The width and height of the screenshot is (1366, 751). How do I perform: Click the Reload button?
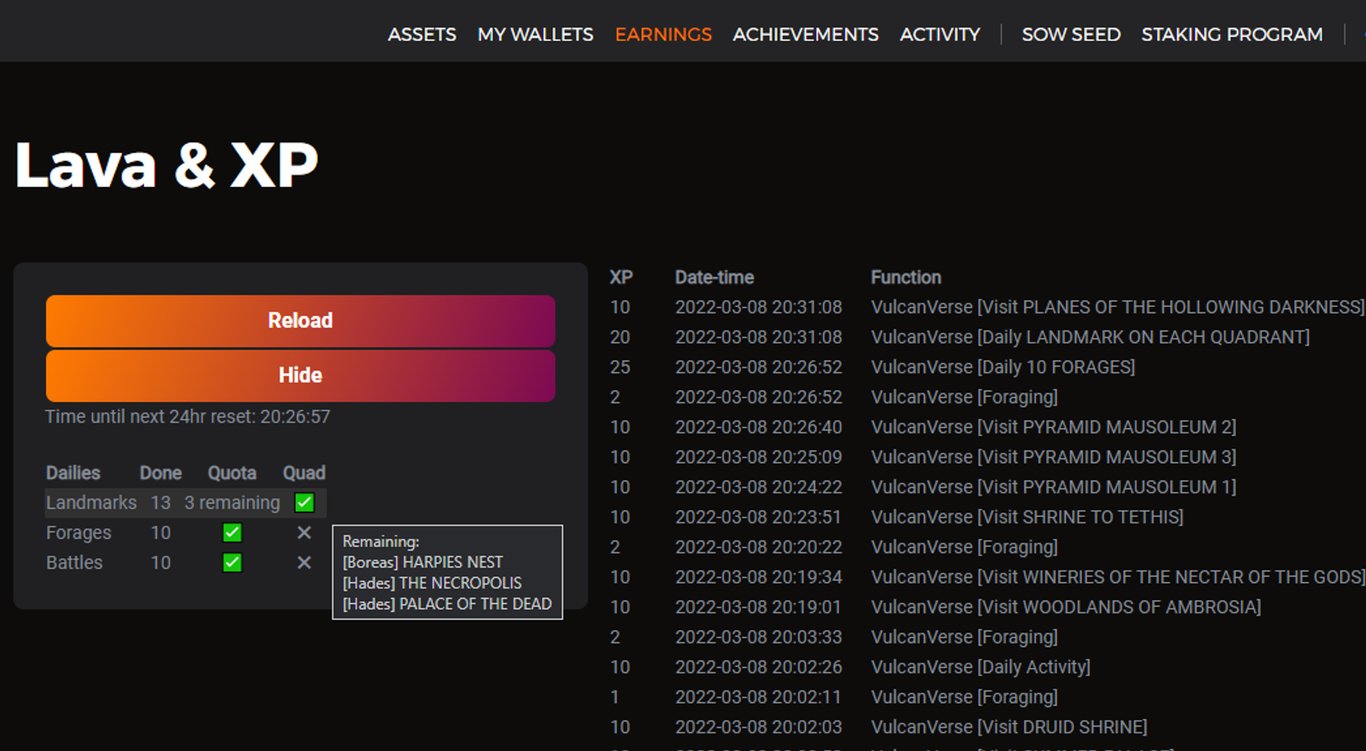point(300,321)
